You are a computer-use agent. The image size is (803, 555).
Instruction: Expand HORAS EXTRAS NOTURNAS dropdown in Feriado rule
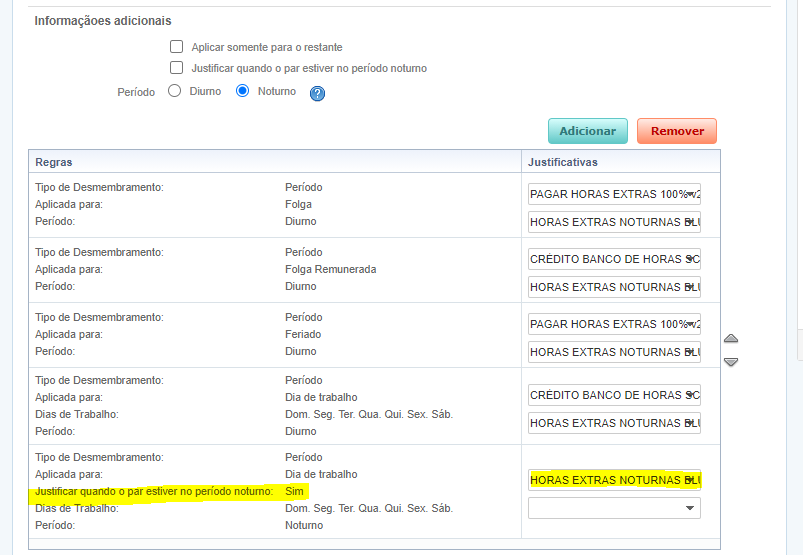point(614,352)
